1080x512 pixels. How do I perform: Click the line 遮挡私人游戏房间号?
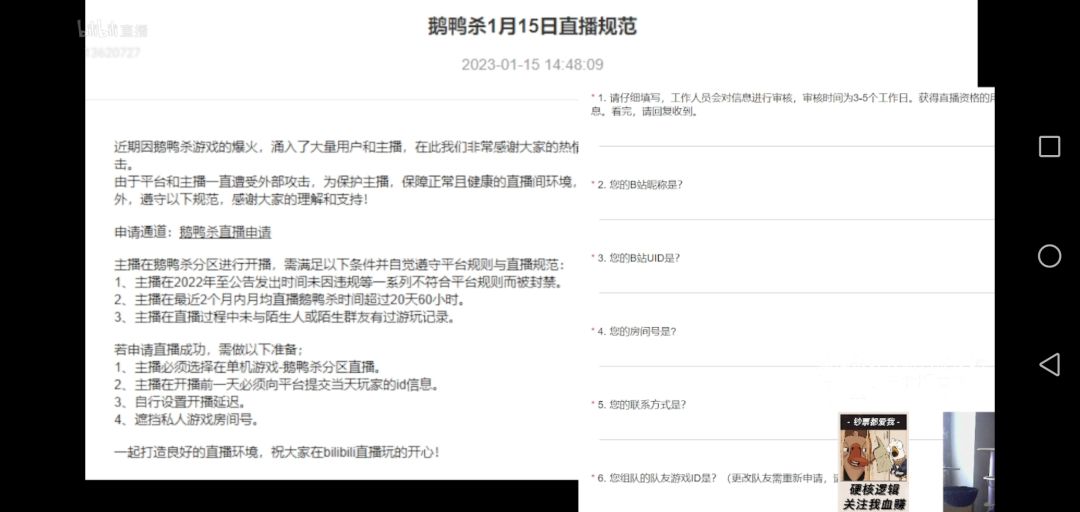point(186,419)
